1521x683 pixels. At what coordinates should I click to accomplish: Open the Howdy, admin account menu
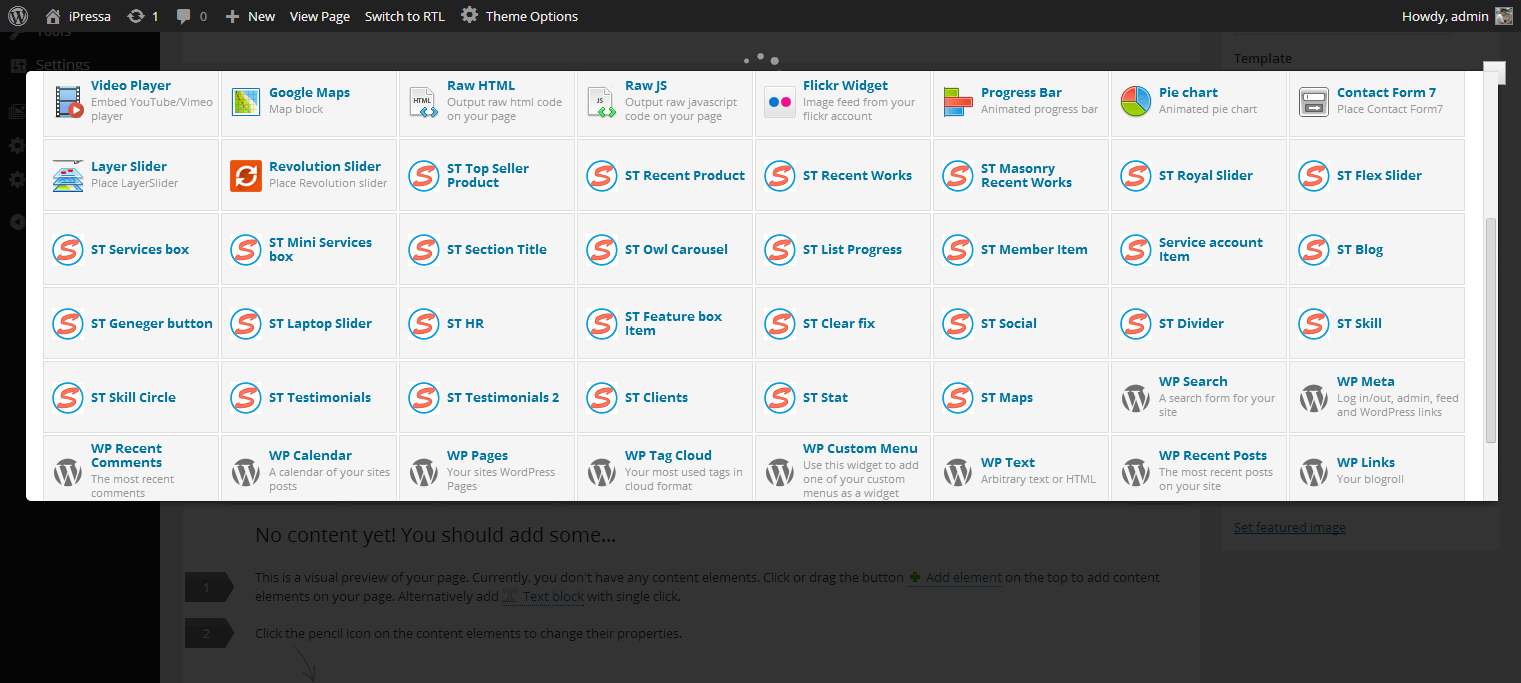pyautogui.click(x=1458, y=16)
